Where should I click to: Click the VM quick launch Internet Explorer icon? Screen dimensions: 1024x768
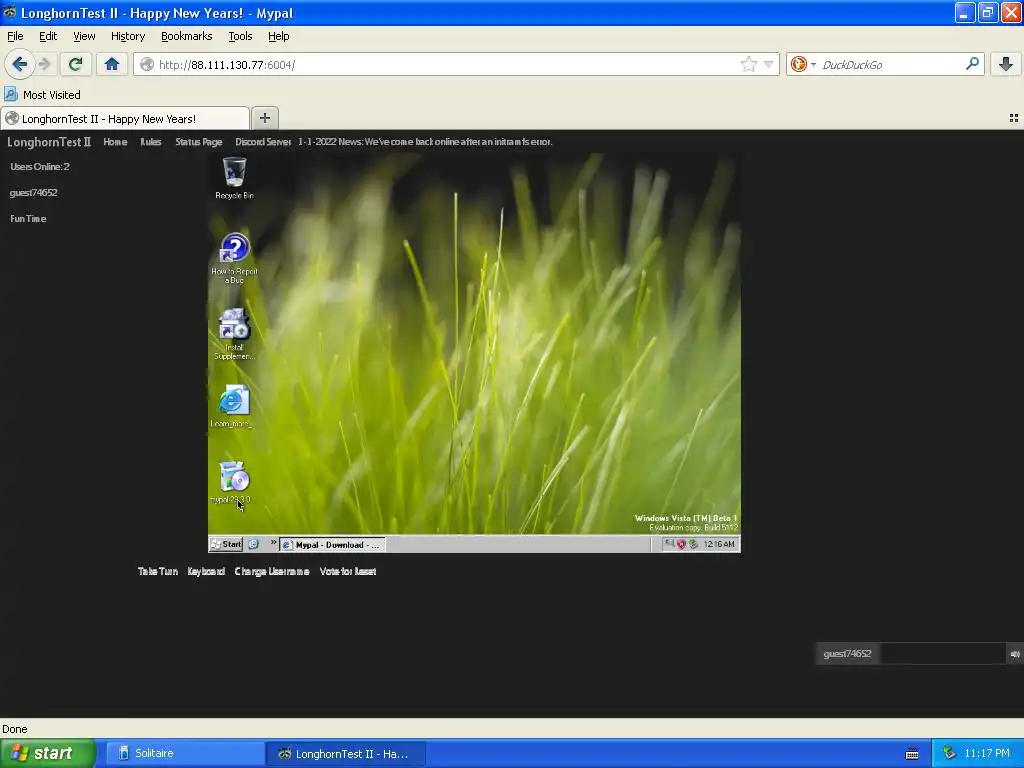tap(254, 544)
